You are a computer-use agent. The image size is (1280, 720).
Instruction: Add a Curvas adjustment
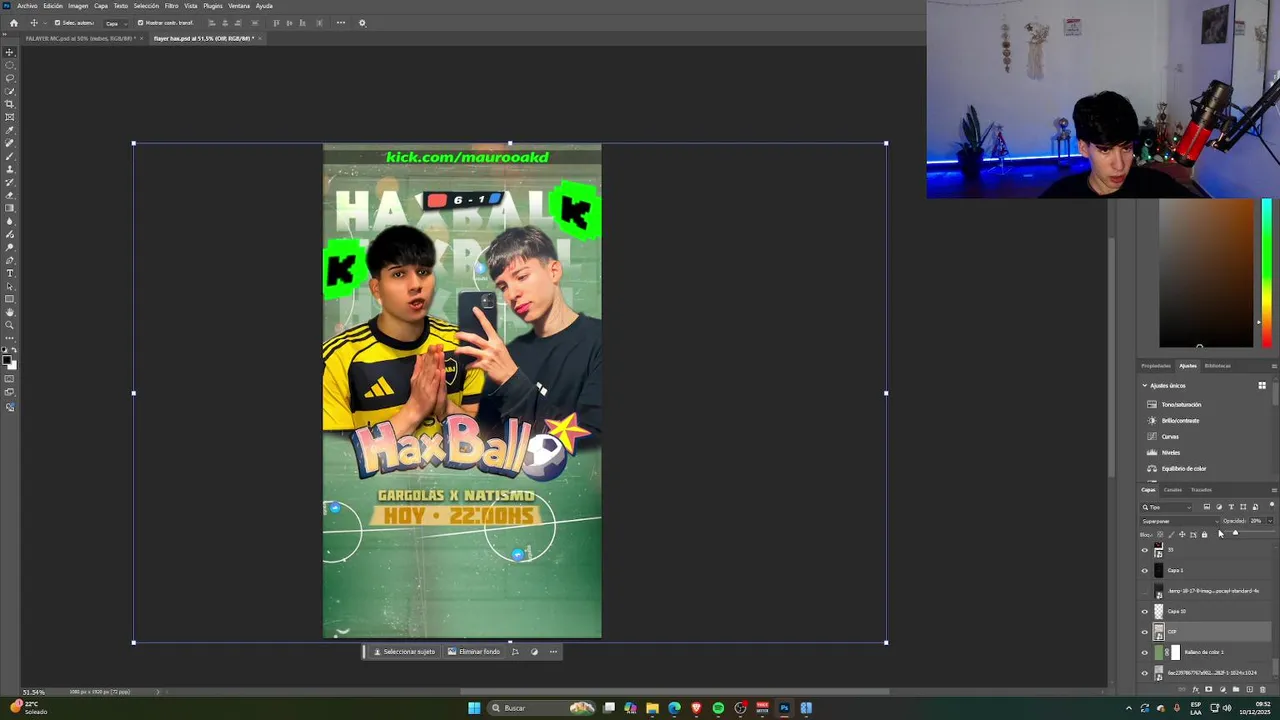tap(1170, 437)
